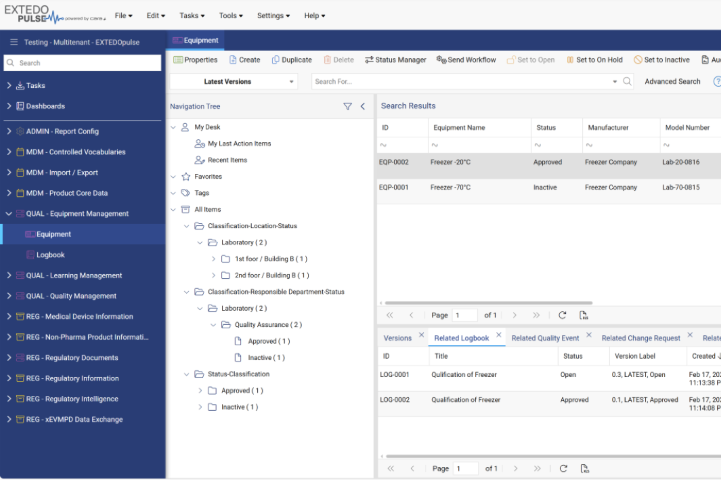Expand Dashboards in the sidebar
Viewport: 721px width, 480px height.
click(x=9, y=106)
